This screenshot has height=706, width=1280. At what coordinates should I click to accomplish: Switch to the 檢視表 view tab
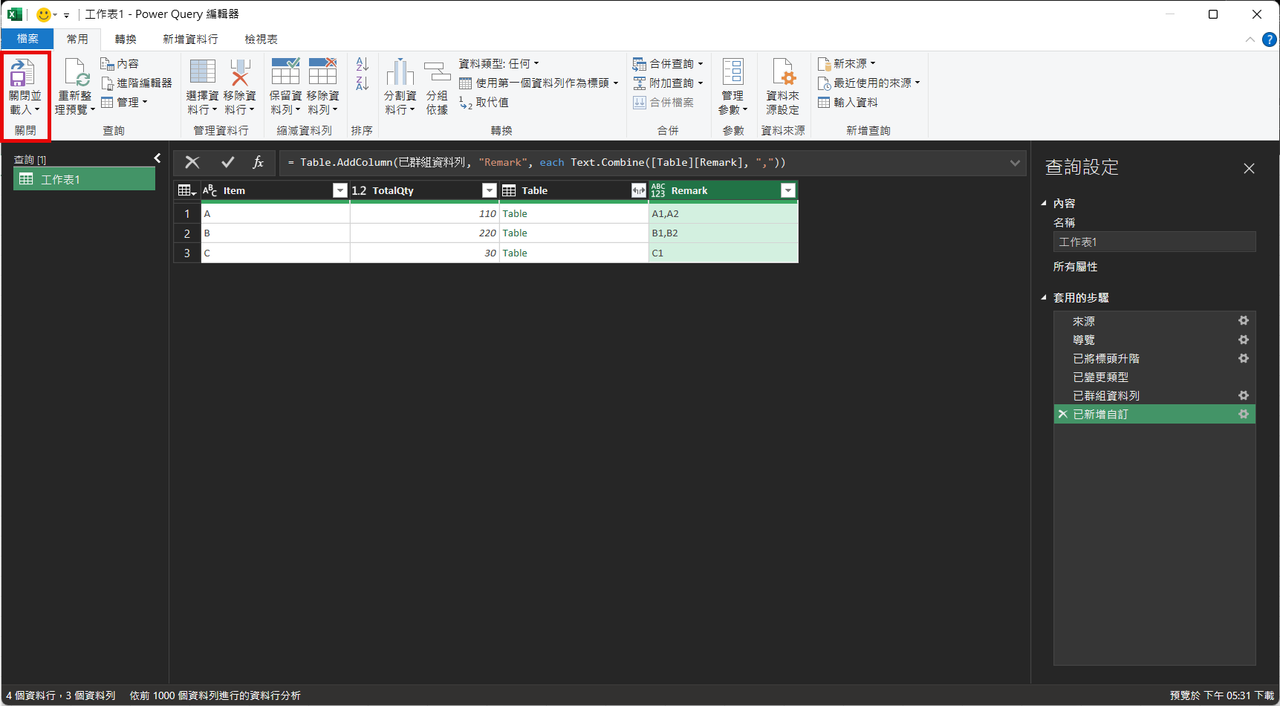[261, 39]
